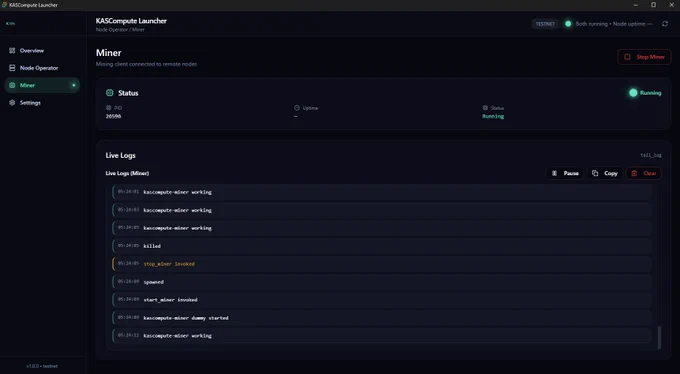Screen dimensions: 680x374
Task: Click the 'spawned' log entry
Action: [x=382, y=282]
